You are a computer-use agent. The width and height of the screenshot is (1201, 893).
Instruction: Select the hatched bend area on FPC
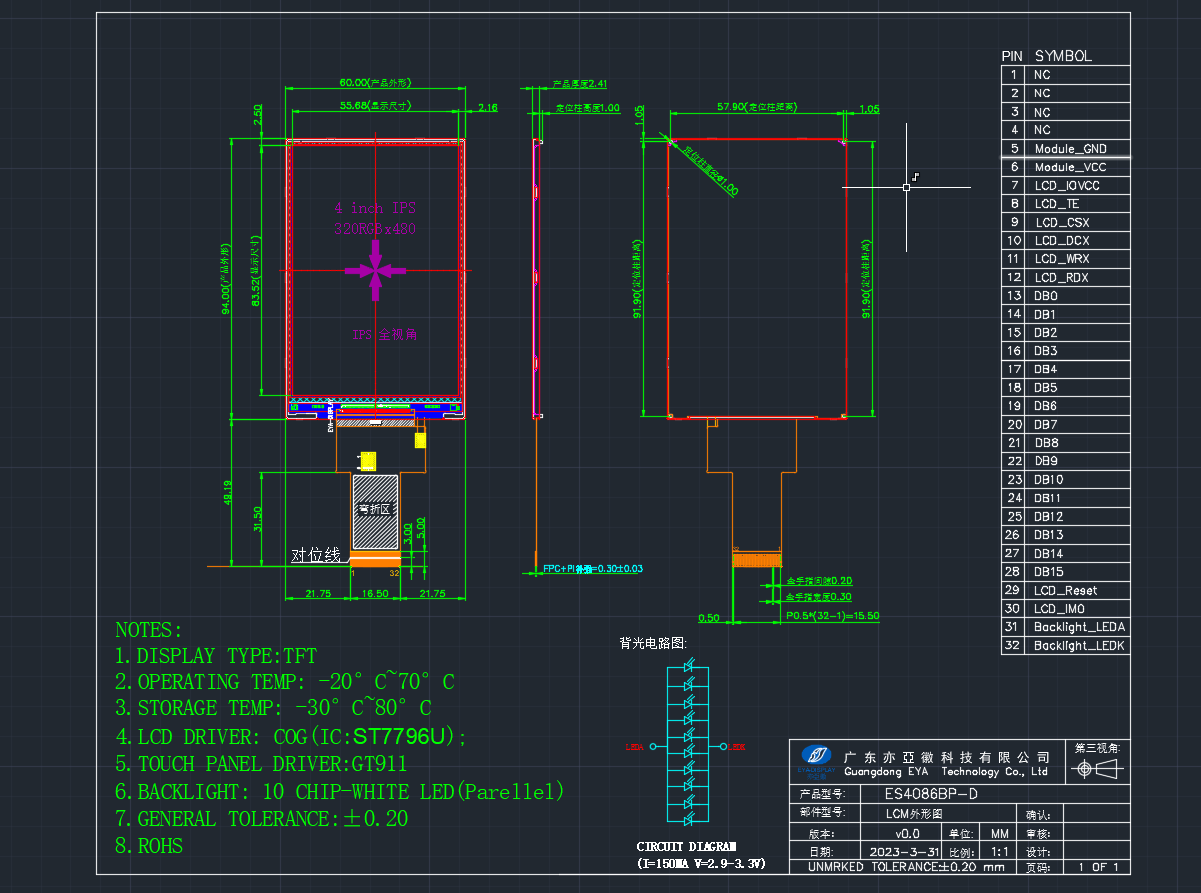(374, 511)
